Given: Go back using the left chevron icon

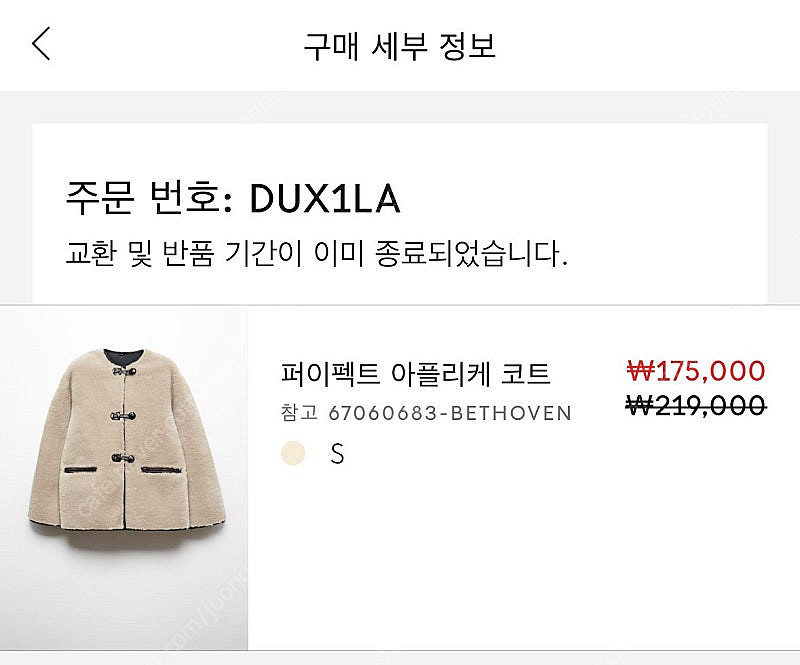Looking at the screenshot, I should [41, 44].
